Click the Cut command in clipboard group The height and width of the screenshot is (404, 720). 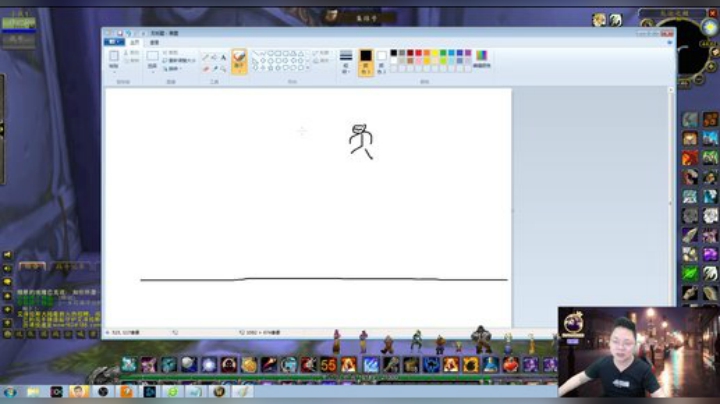132,53
